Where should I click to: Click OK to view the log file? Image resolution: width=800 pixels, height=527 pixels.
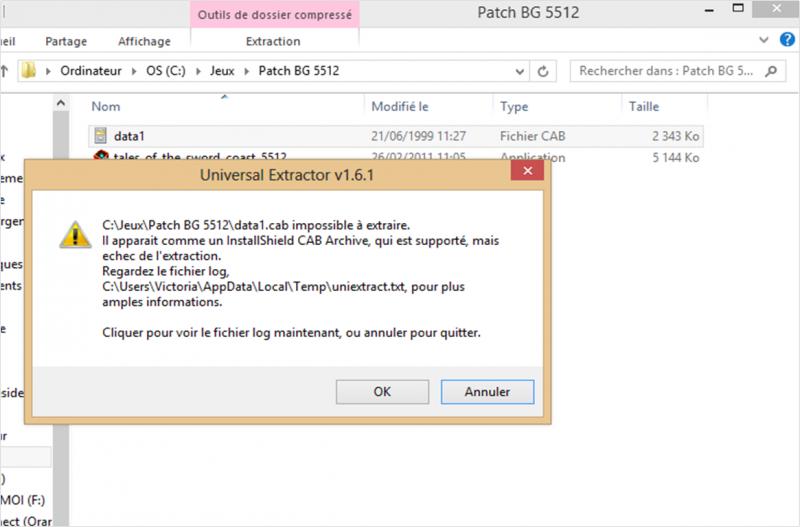[x=382, y=392]
